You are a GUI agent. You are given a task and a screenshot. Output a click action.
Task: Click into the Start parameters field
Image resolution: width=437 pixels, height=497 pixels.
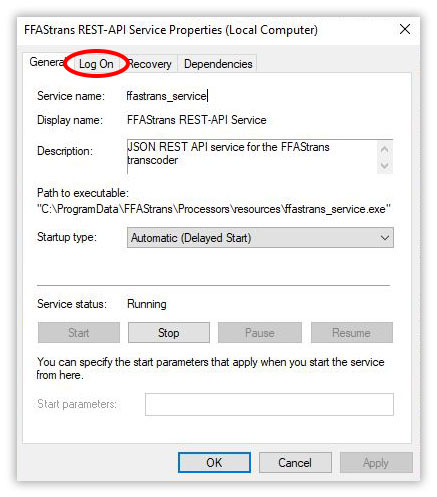[269, 404]
